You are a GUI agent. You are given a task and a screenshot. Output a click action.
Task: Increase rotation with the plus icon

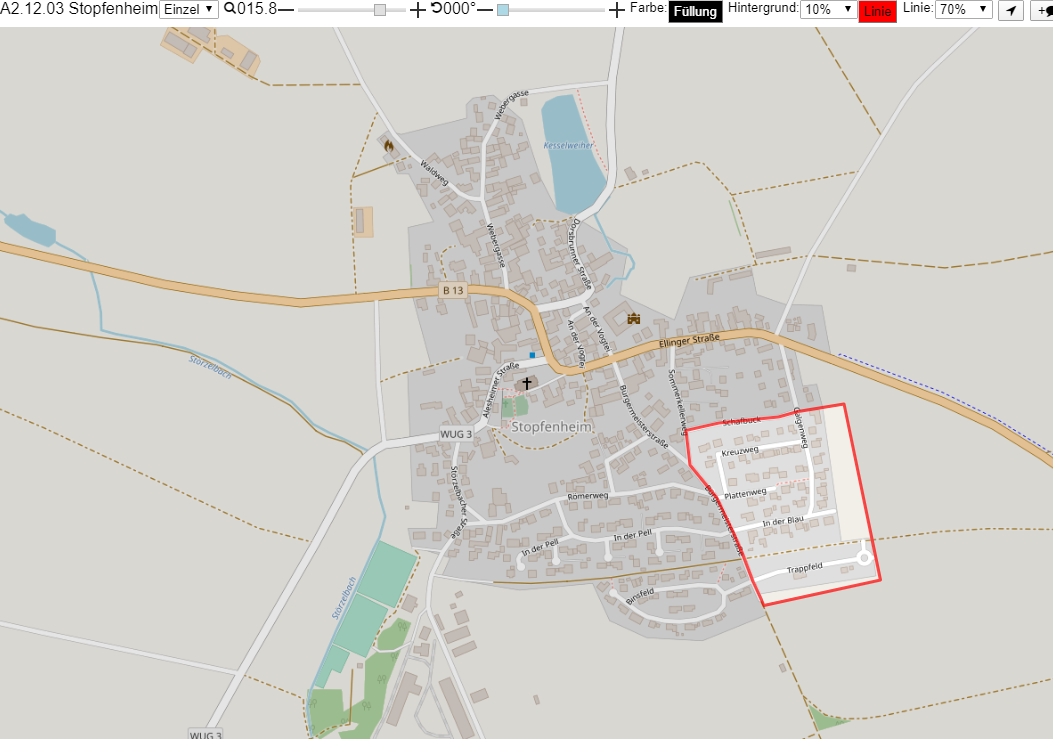point(616,9)
